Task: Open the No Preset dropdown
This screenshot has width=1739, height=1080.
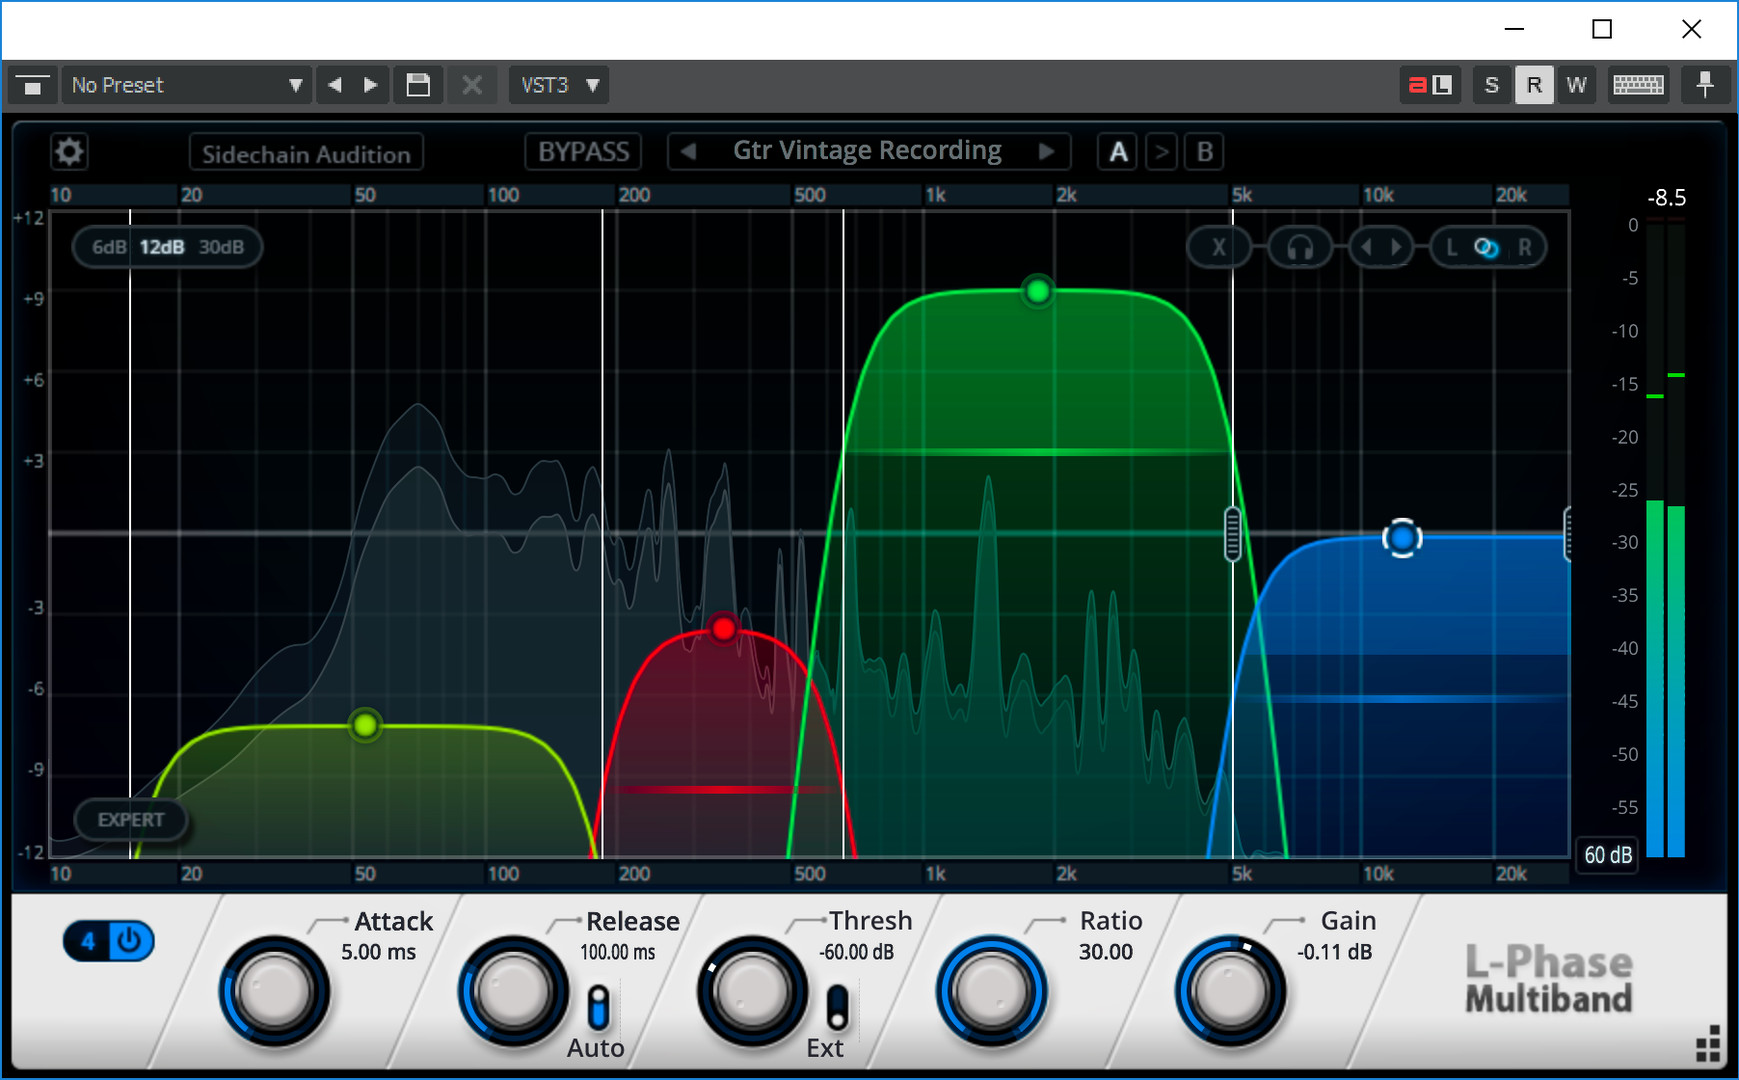Action: coord(186,84)
